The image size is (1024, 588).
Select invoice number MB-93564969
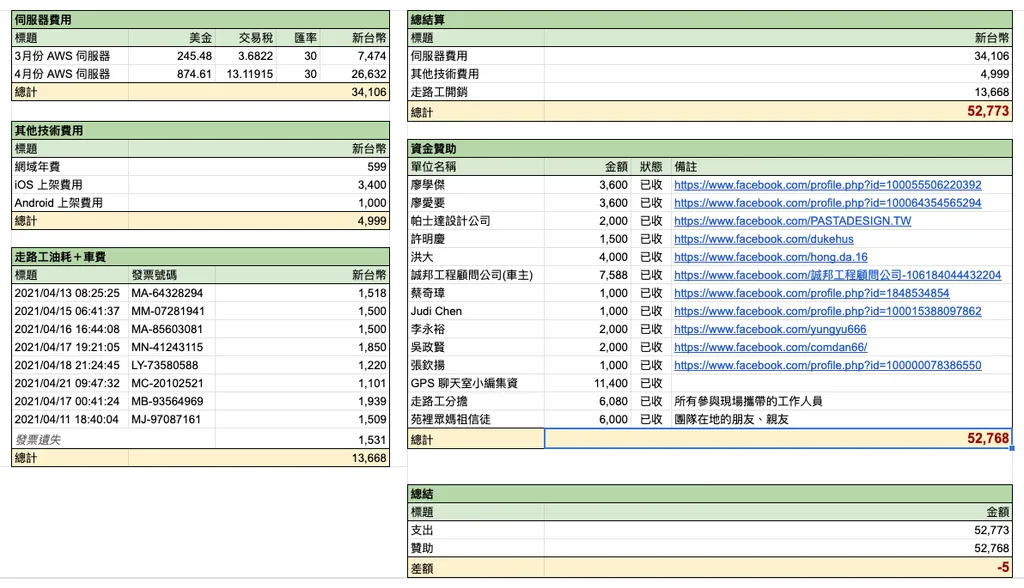tap(172, 401)
